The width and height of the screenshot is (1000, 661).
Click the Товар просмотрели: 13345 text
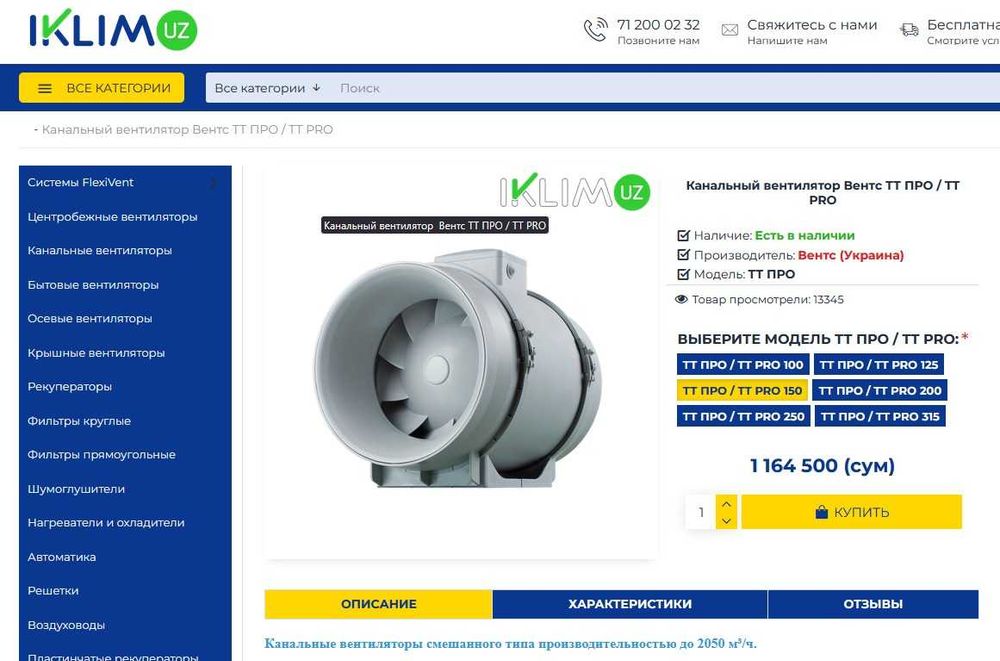(768, 299)
